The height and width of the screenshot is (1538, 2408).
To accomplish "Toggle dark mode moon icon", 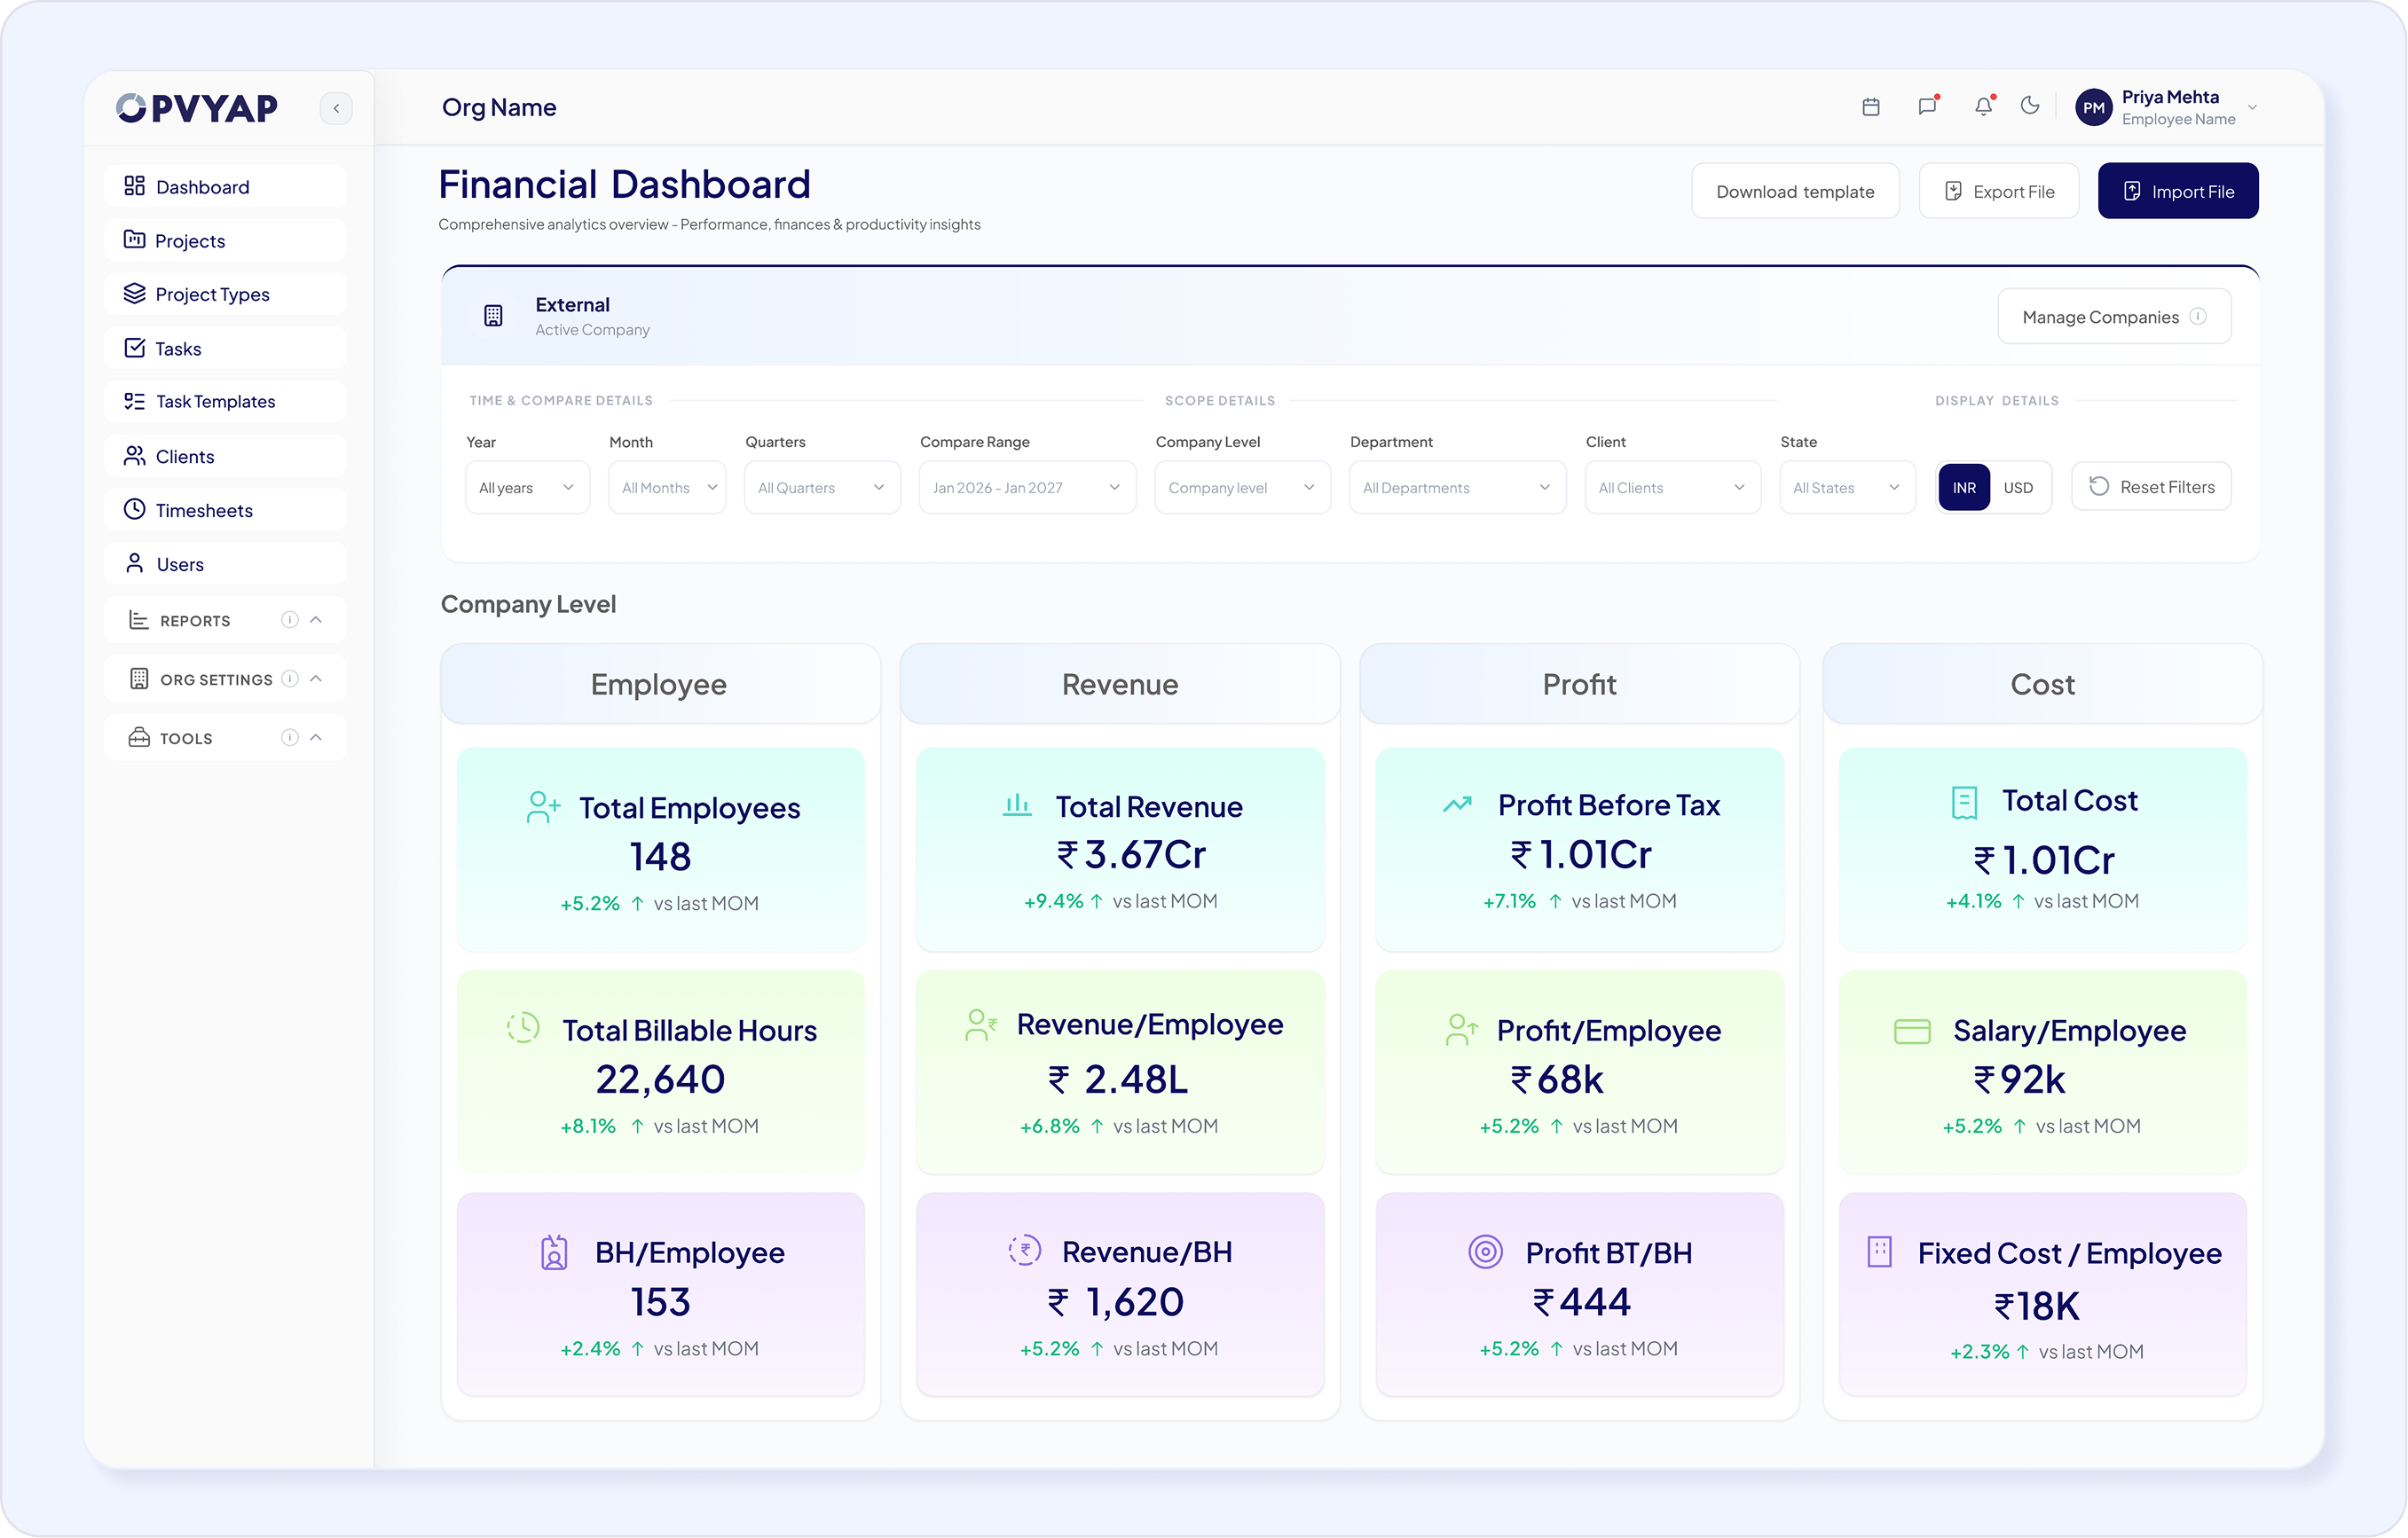I will (x=2030, y=106).
